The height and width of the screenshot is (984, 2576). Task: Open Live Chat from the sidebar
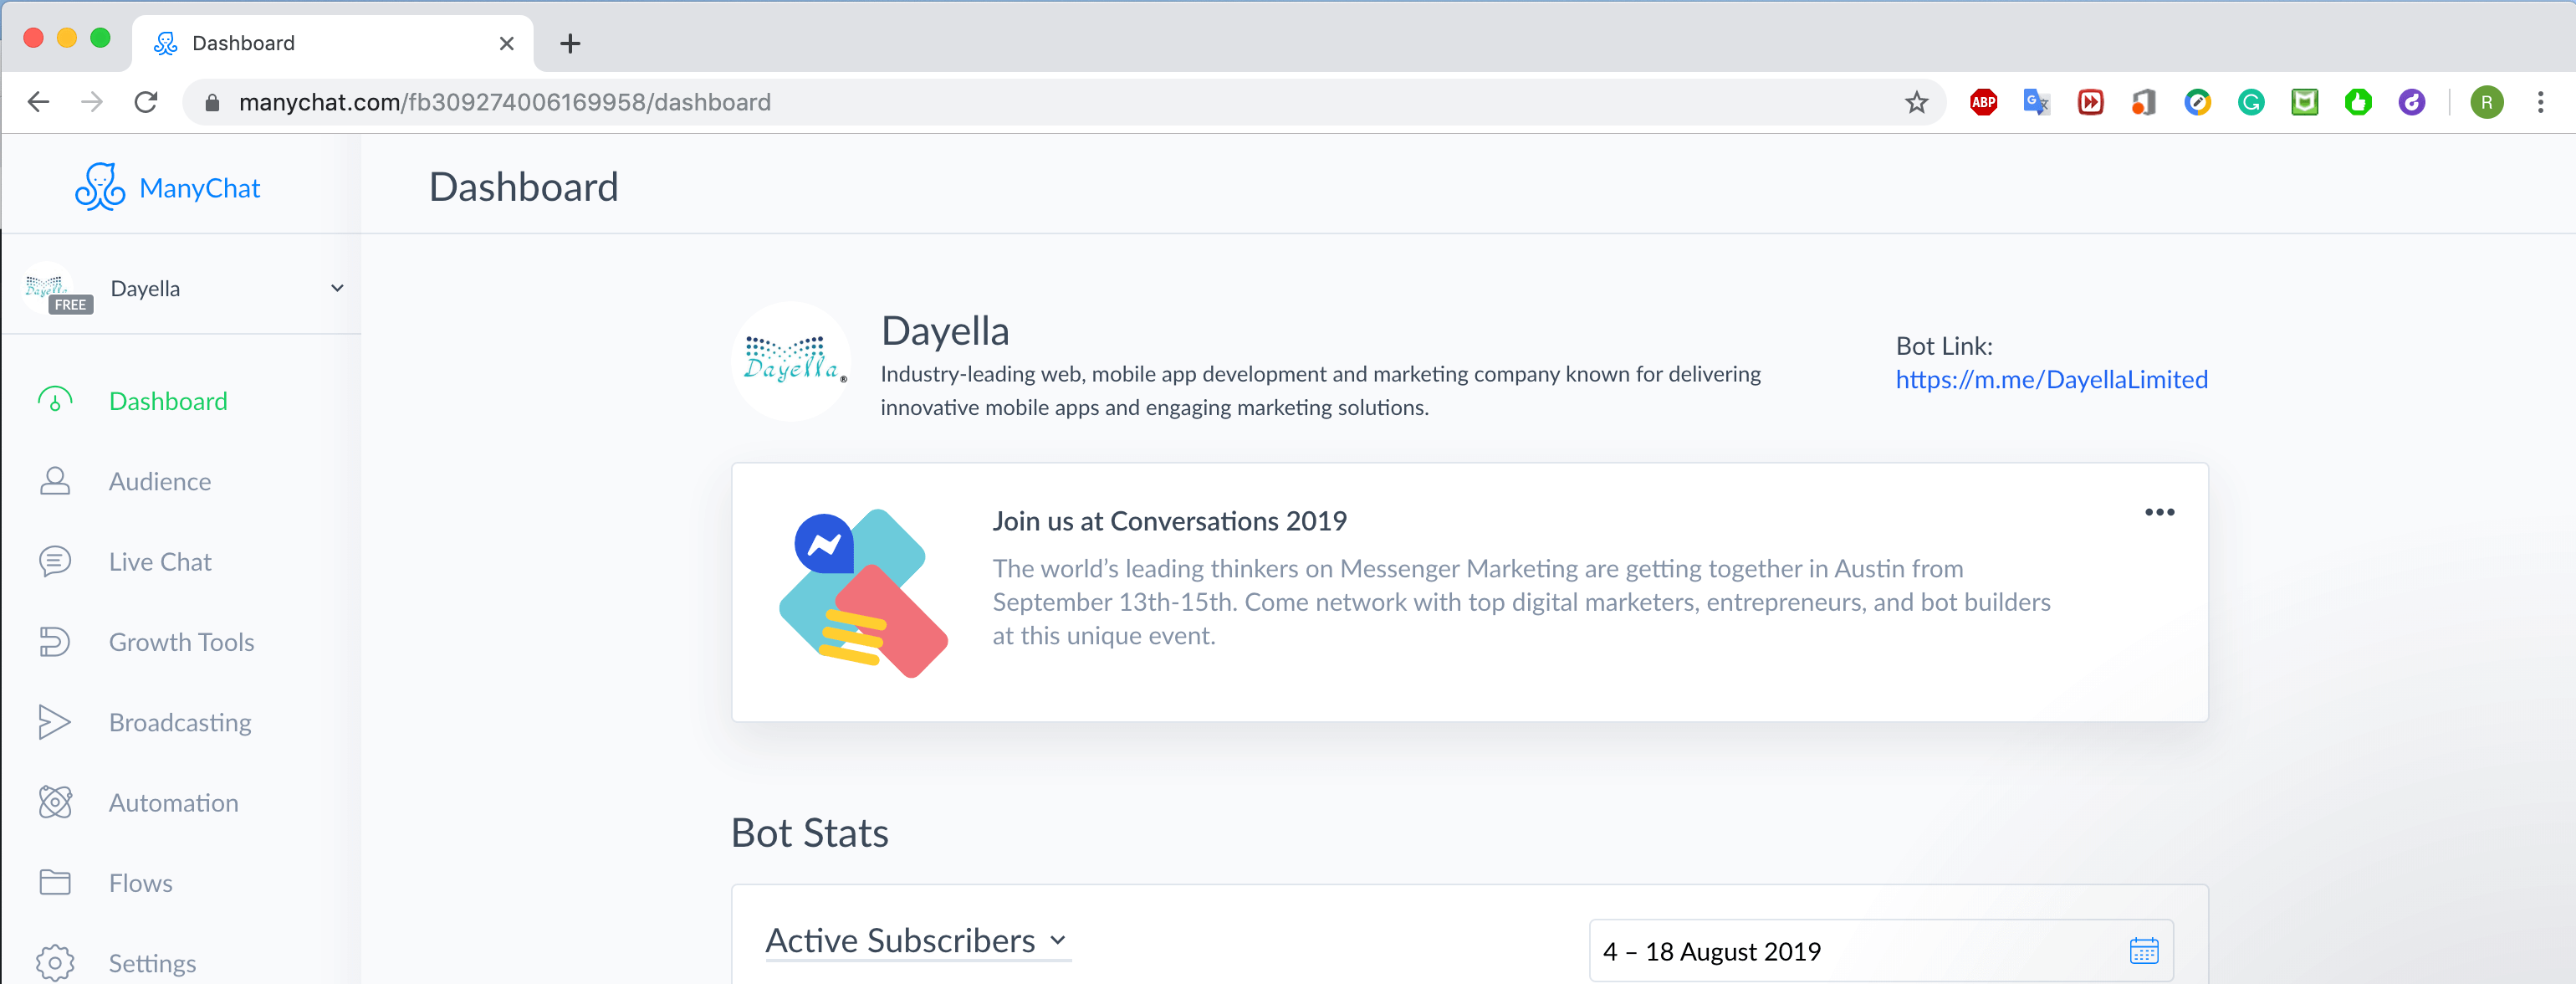pyautogui.click(x=160, y=562)
